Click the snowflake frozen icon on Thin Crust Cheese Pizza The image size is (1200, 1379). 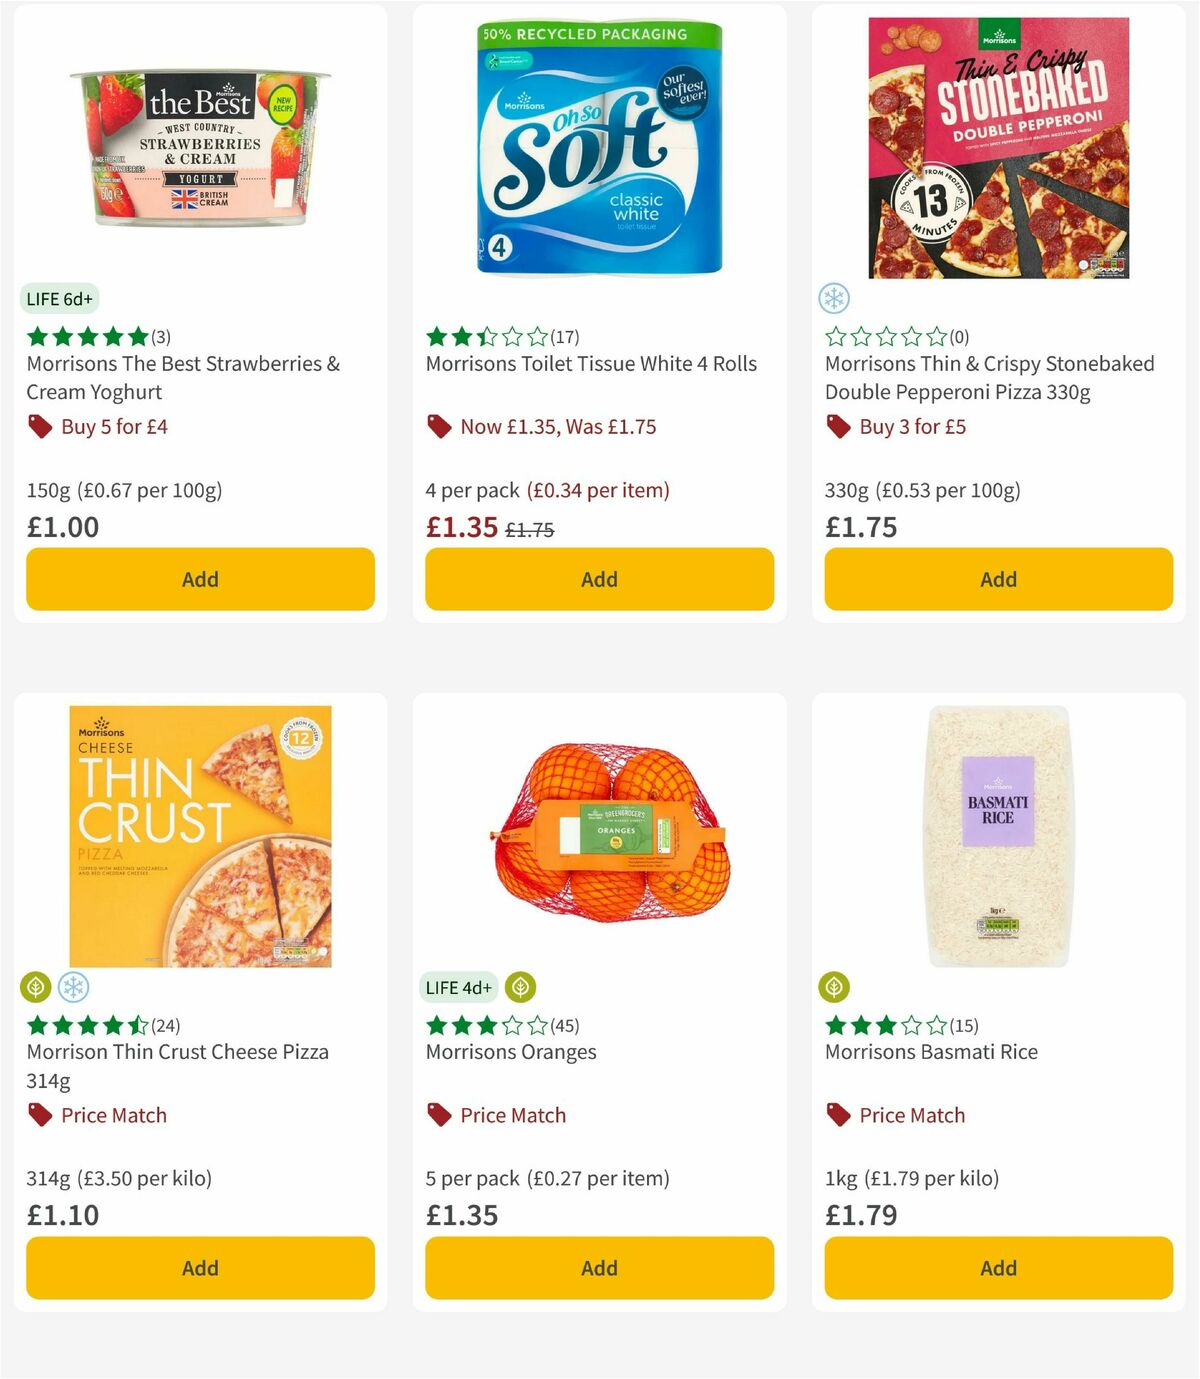click(x=74, y=986)
